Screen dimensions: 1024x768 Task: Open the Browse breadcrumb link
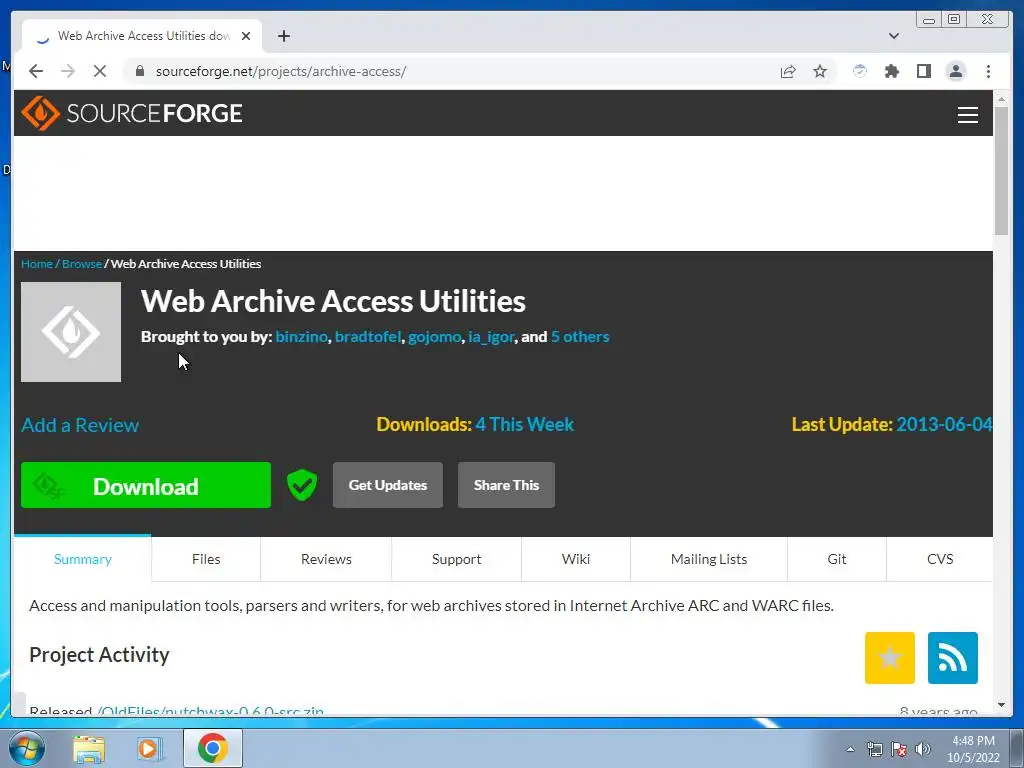click(x=82, y=264)
